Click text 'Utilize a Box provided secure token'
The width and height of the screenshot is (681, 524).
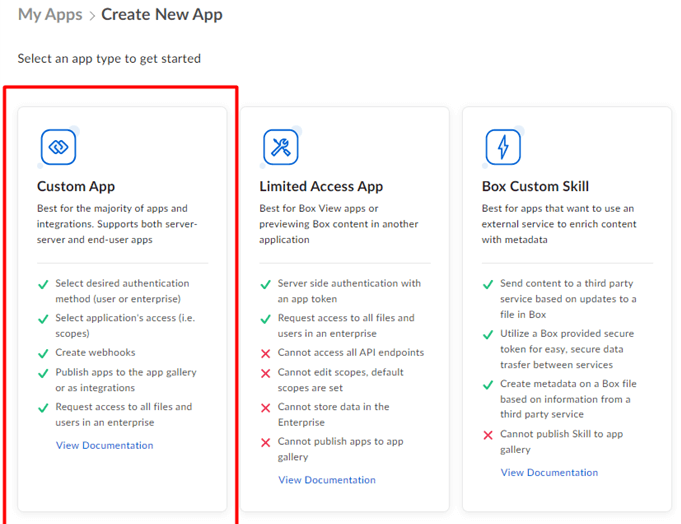tap(567, 349)
